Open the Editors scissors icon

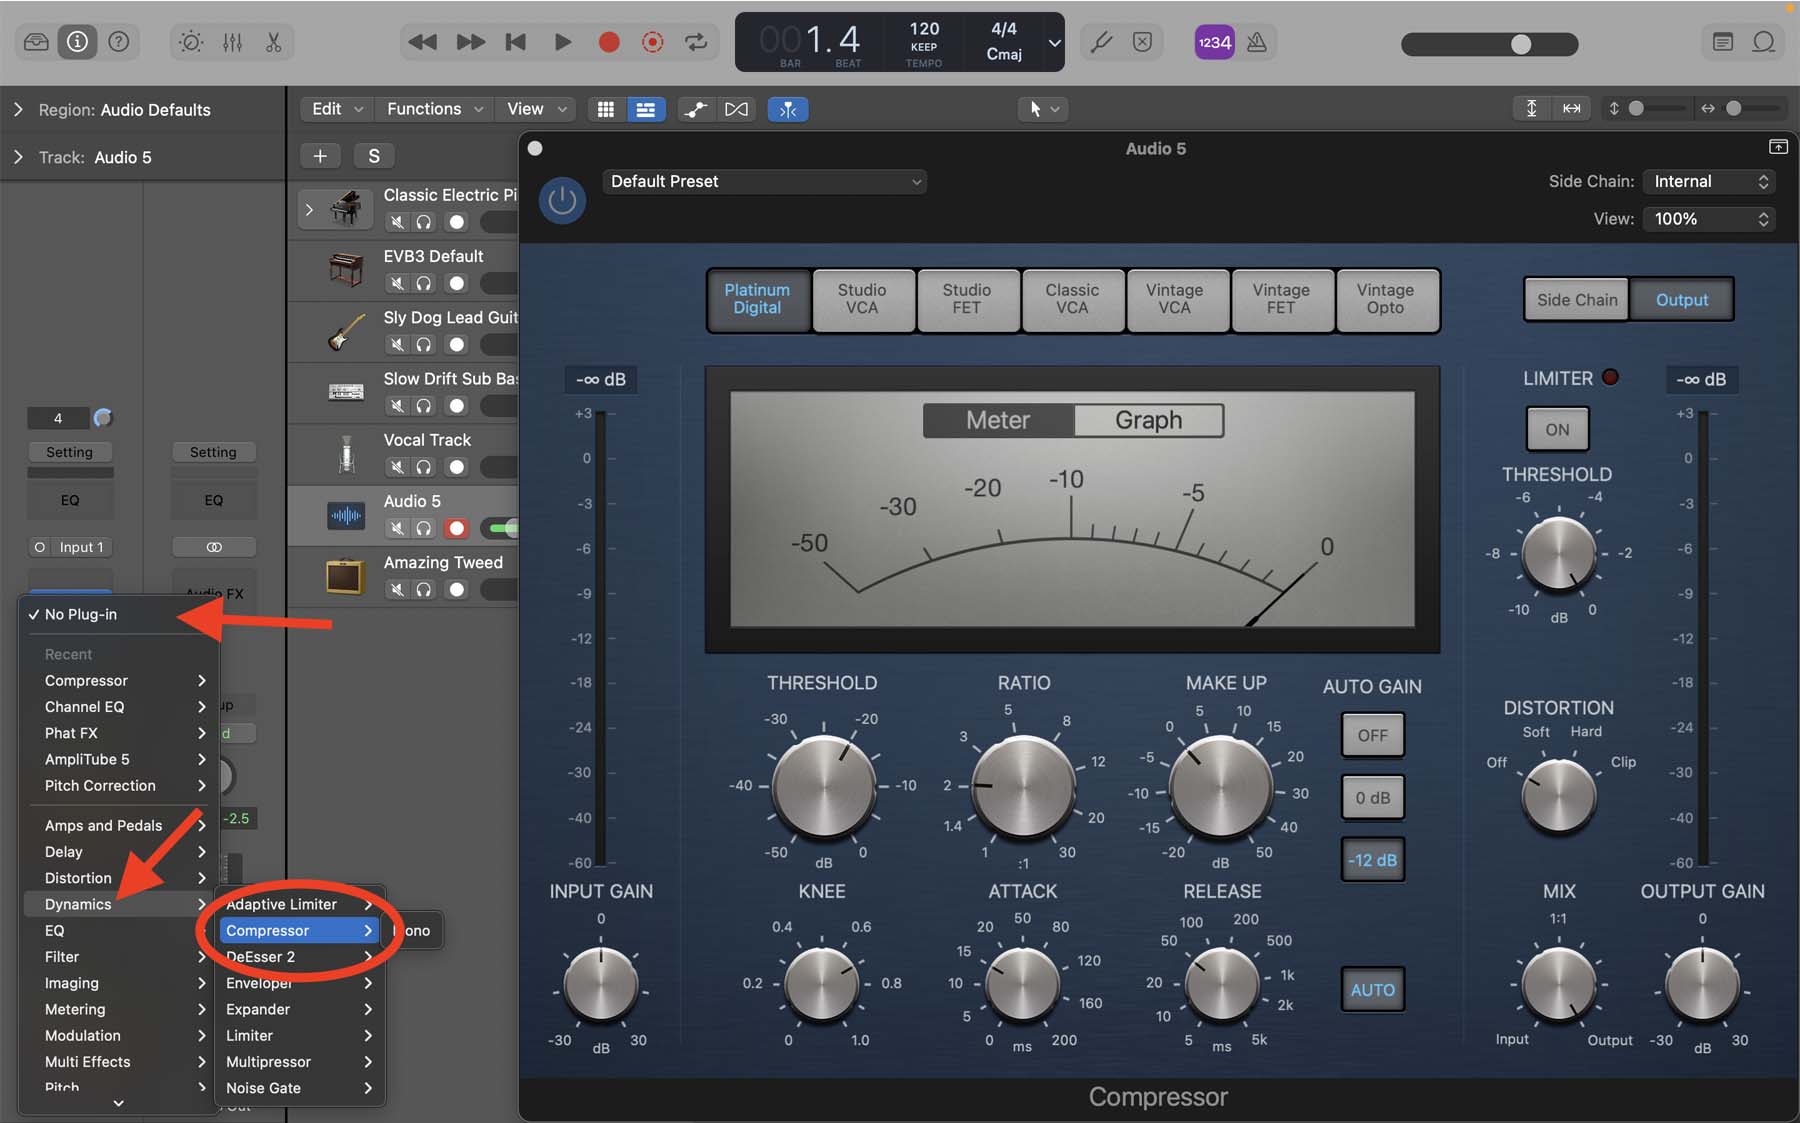(273, 42)
